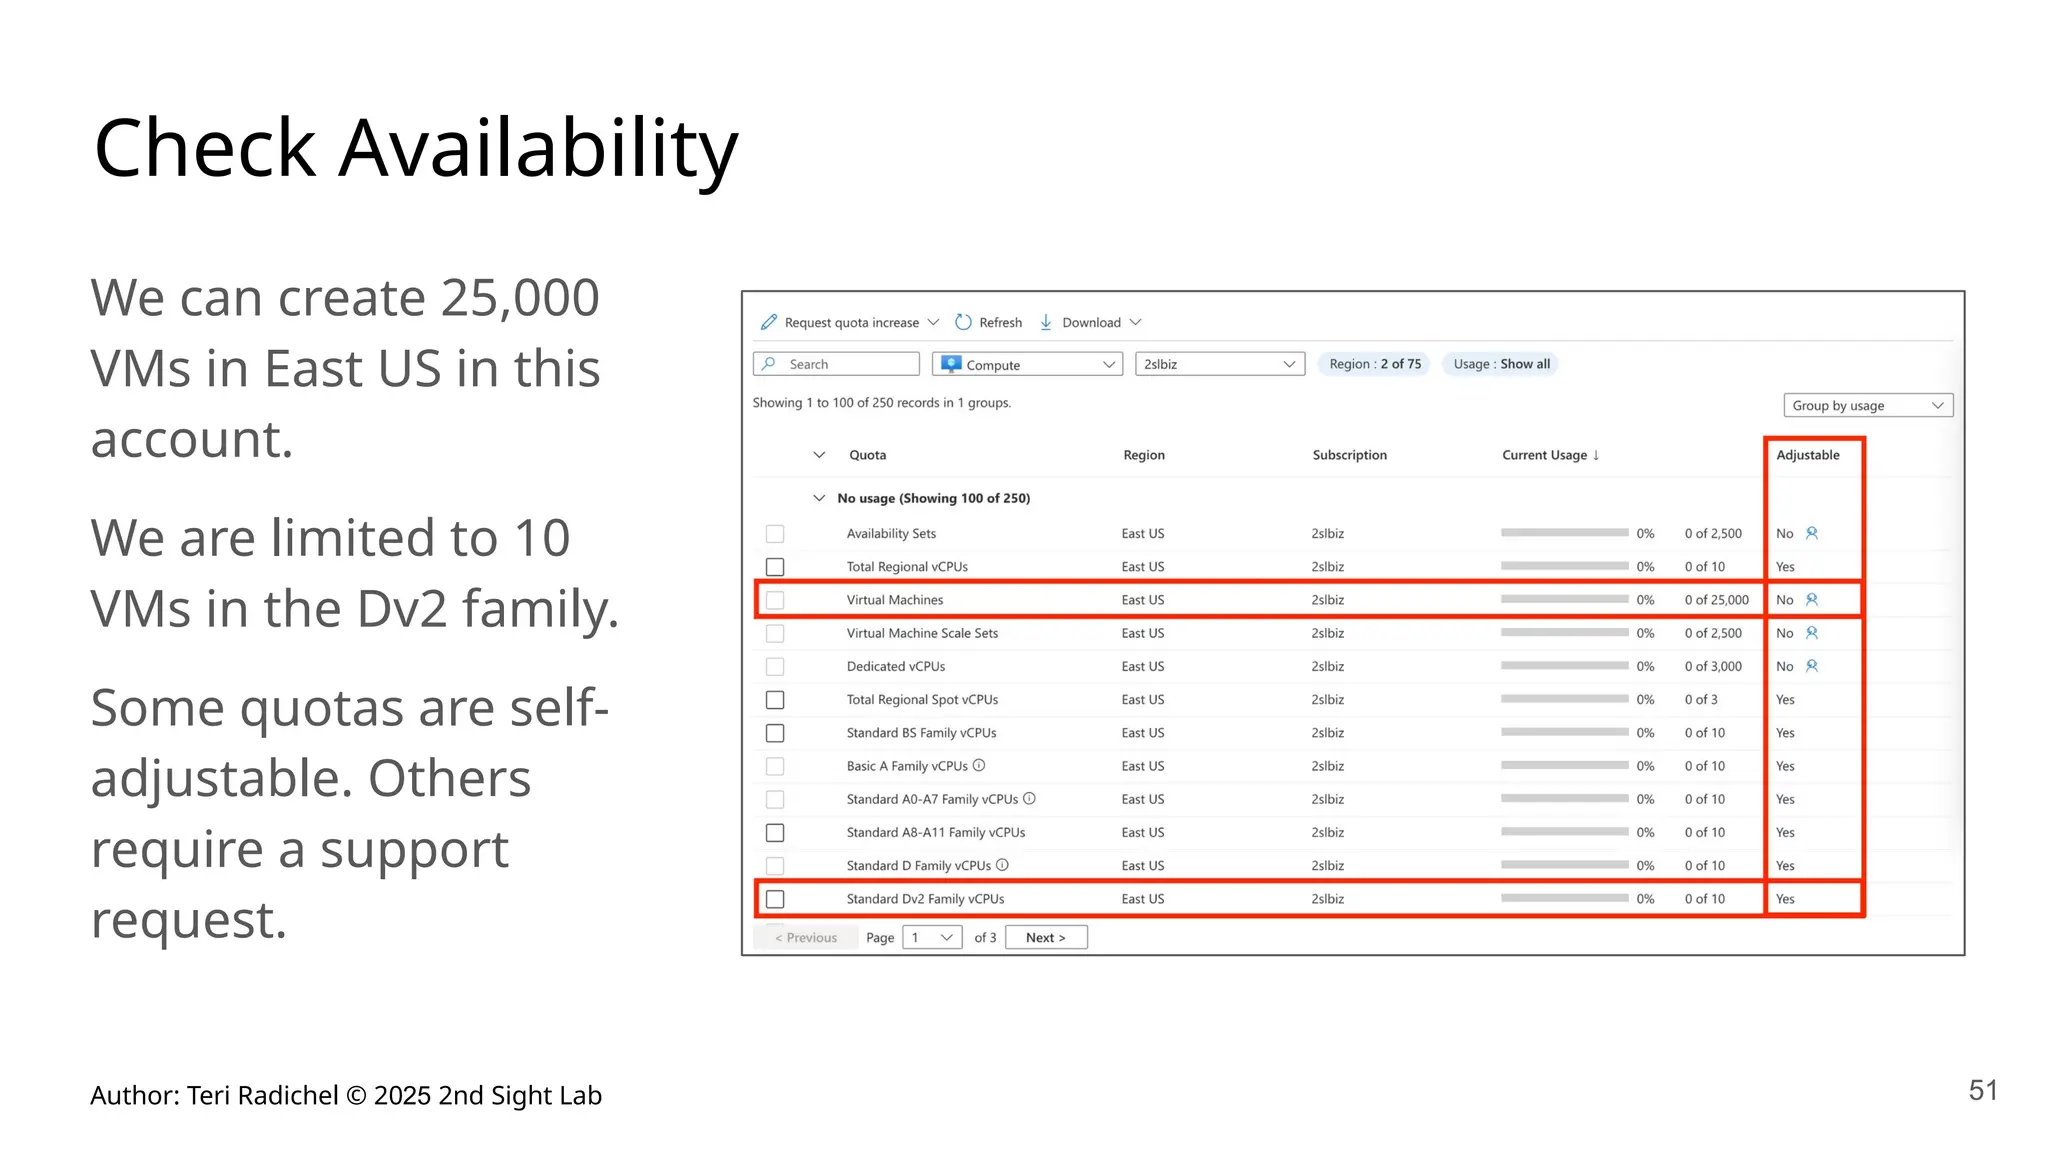Click the '0 of 3' usage value
This screenshot has width=2048, height=1152.
1701,700
